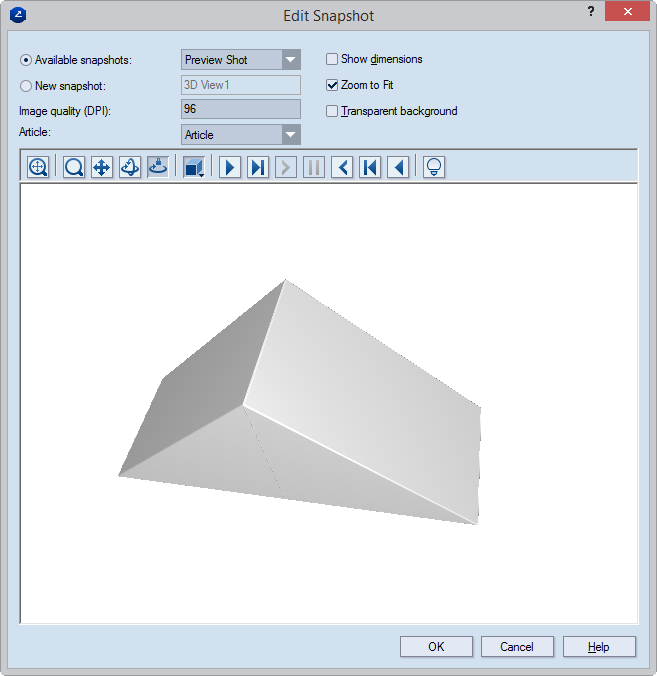The image size is (657, 676).
Task: Click the Zoom to Fit magnifier icon
Action: 38,167
